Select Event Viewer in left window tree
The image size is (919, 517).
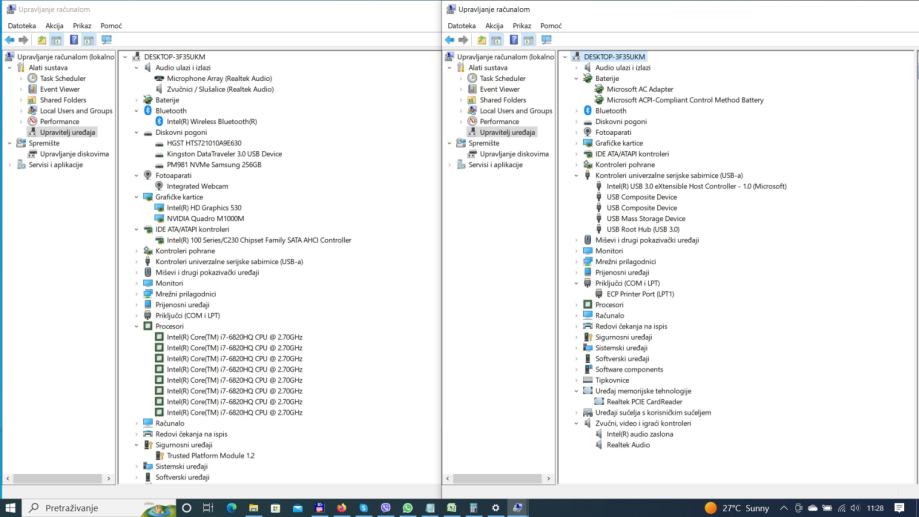pyautogui.click(x=60, y=89)
